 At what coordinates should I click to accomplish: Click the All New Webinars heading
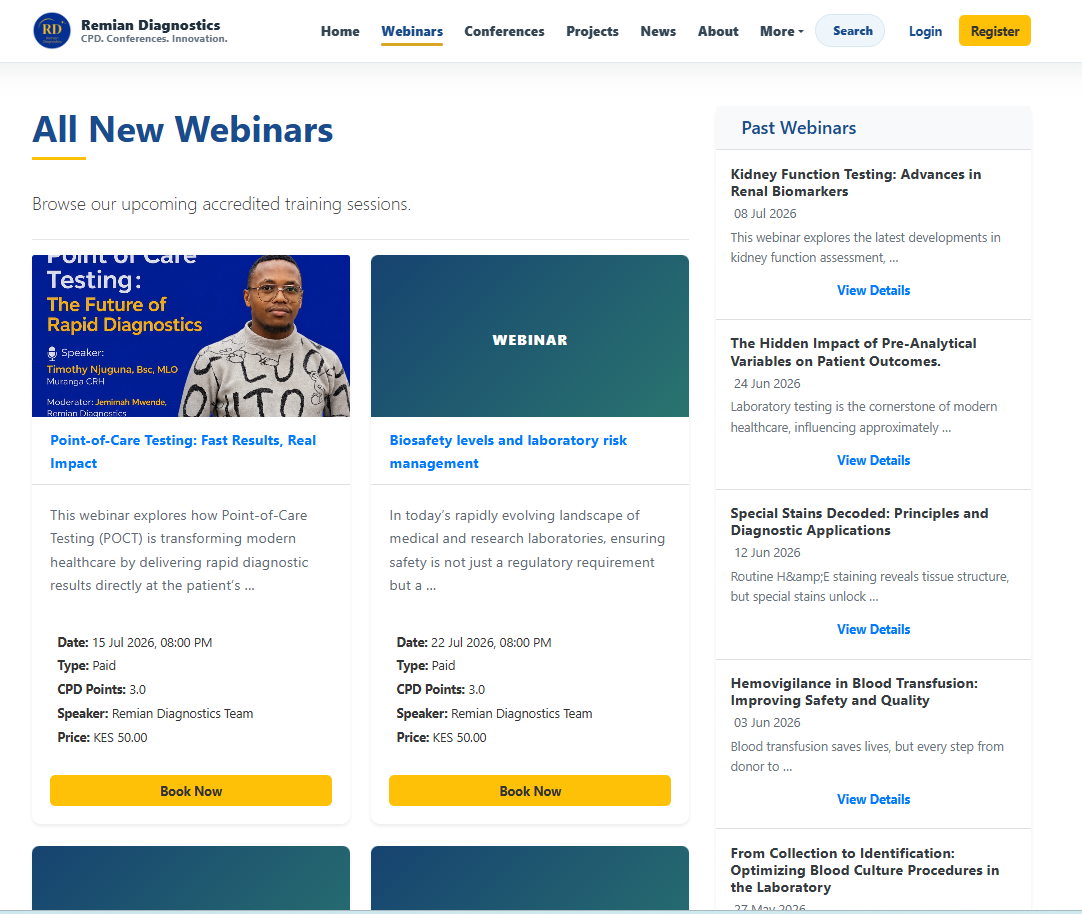tap(183, 130)
